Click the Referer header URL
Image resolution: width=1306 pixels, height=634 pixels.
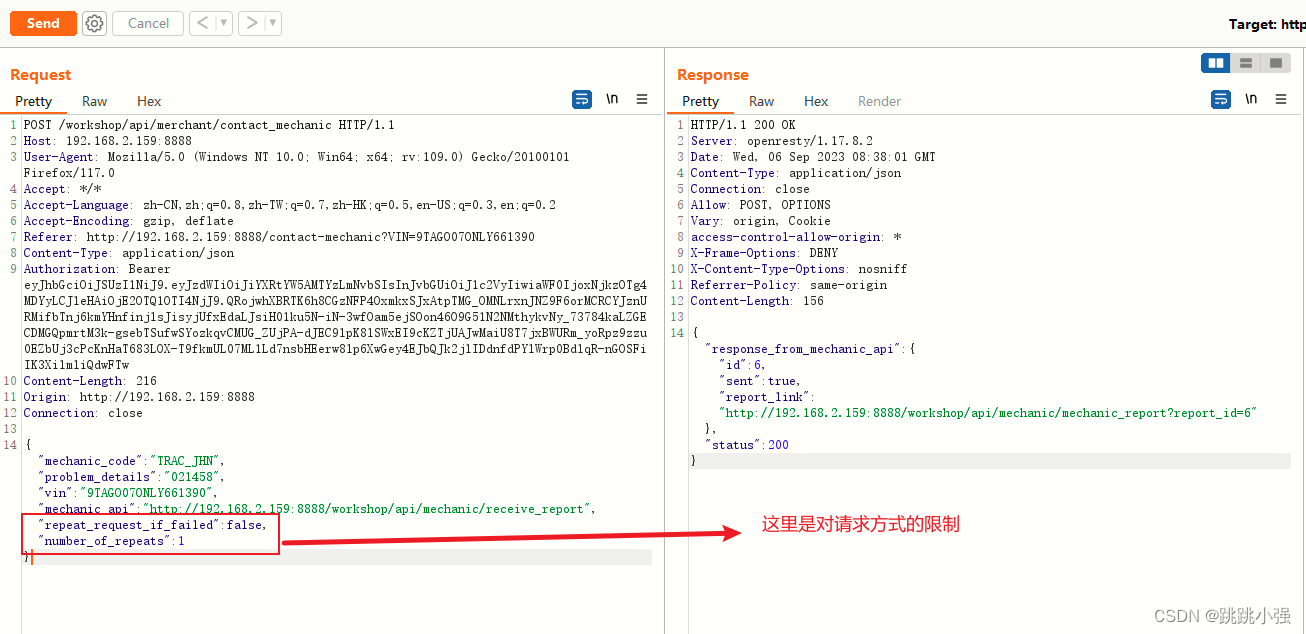point(310,237)
